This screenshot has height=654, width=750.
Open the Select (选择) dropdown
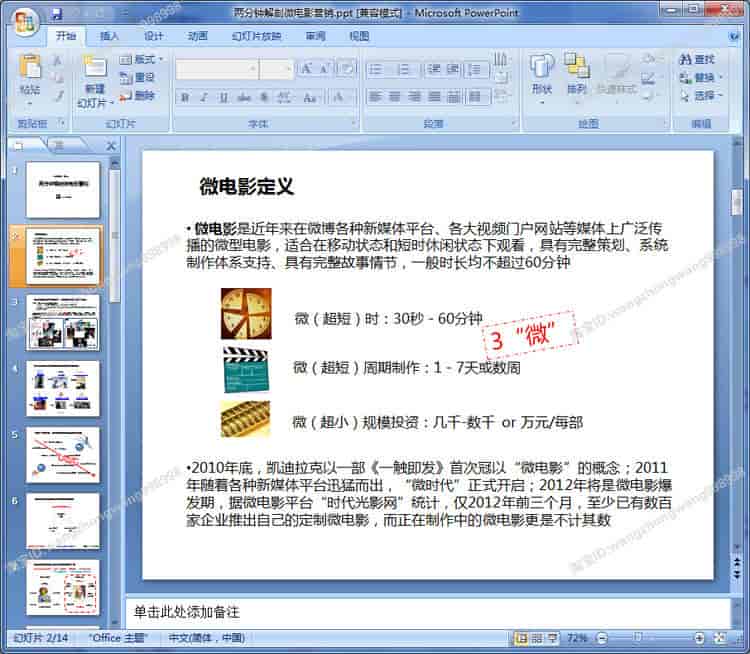pyautogui.click(x=700, y=96)
